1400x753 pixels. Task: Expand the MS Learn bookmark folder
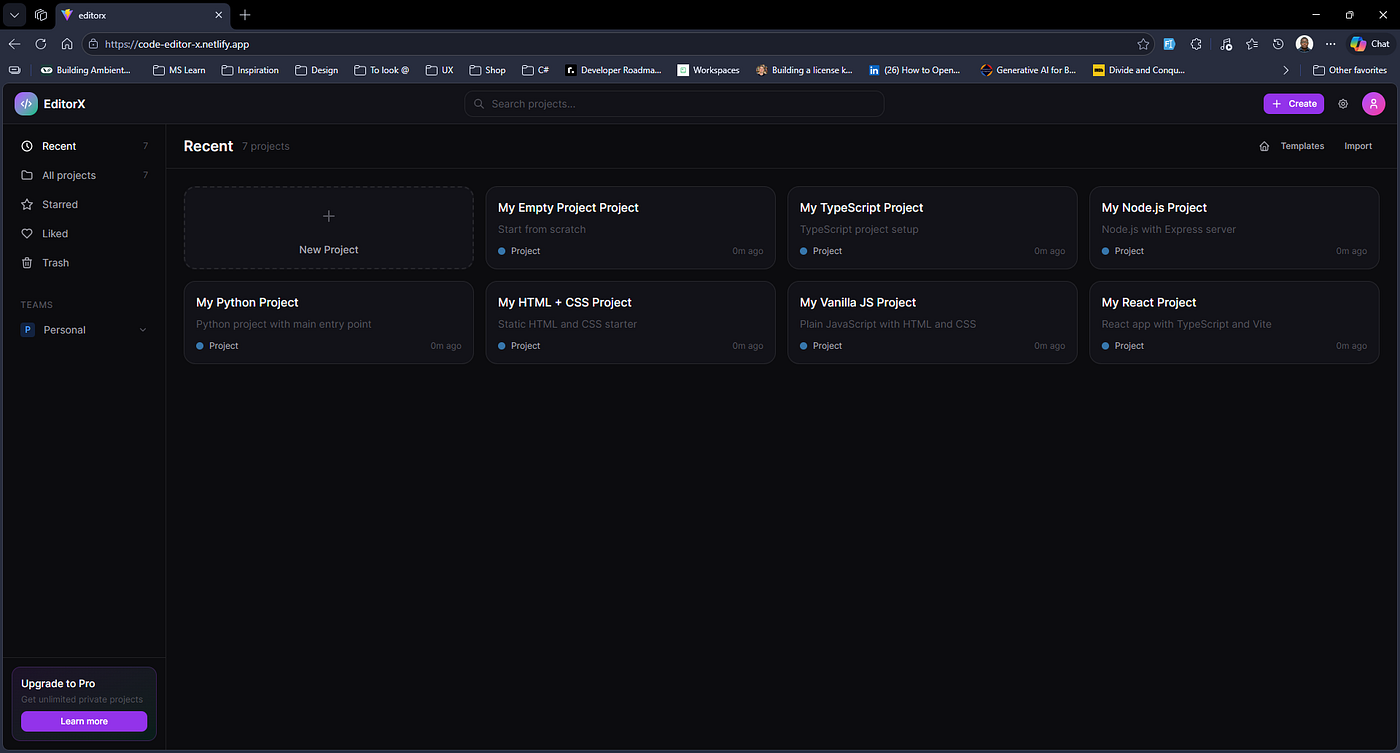[179, 70]
